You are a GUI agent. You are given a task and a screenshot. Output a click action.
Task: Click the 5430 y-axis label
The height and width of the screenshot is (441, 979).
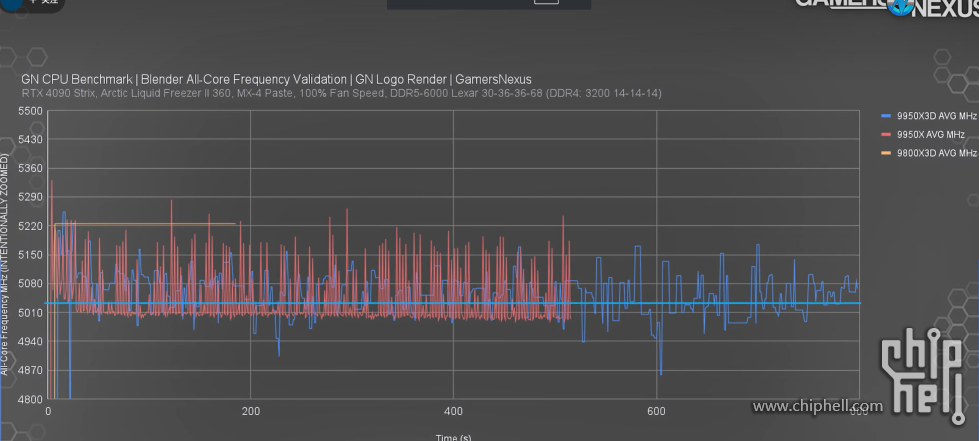click(x=31, y=140)
